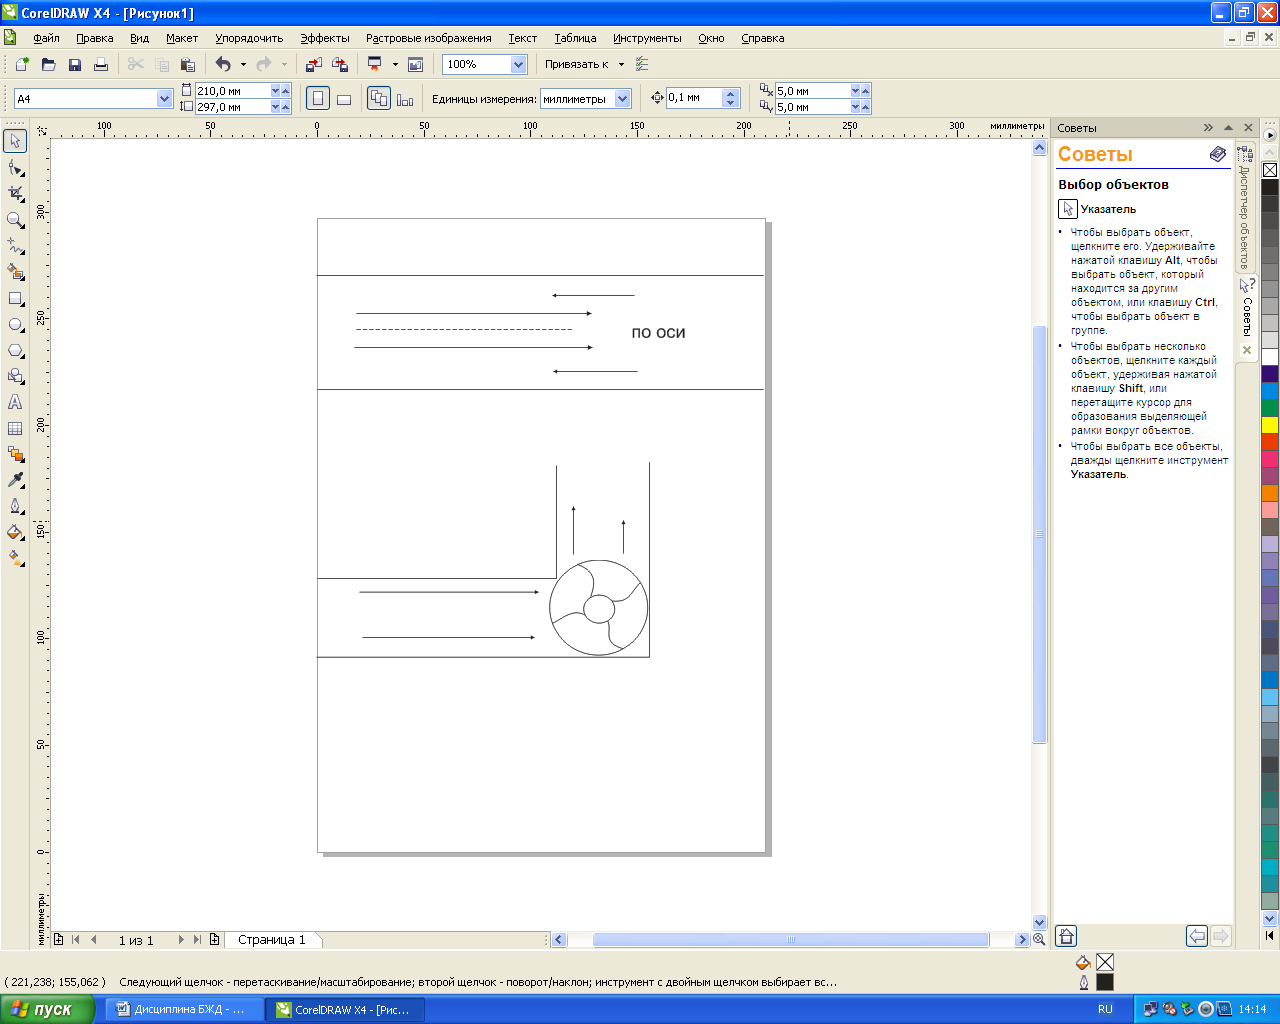Toggle landscape page orientation

pyautogui.click(x=344, y=99)
